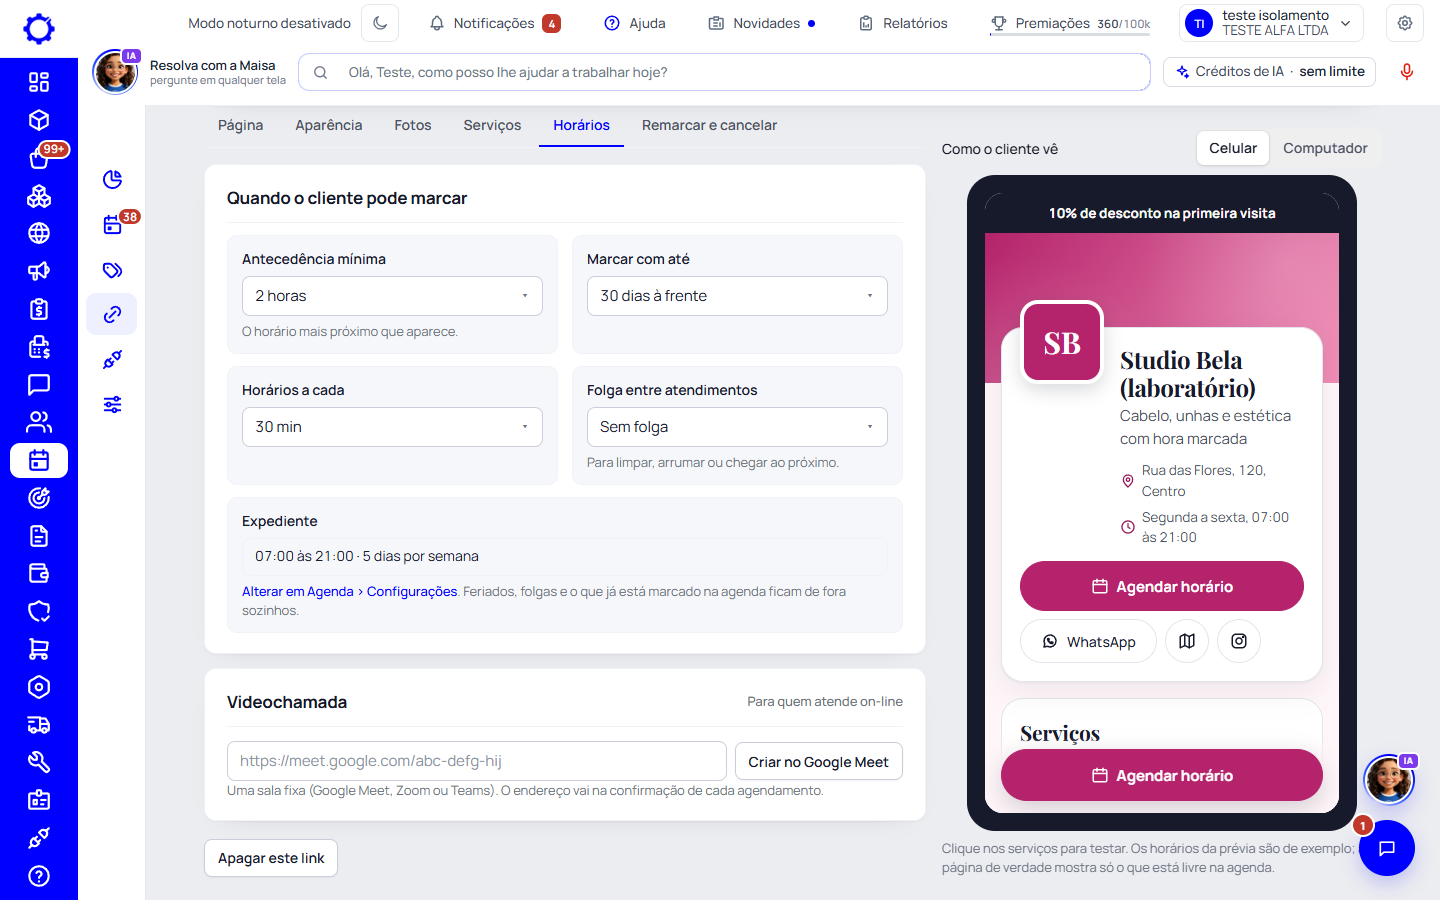The height and width of the screenshot is (900, 1440).
Task: Toggle night mode with the moon button
Action: pos(380,23)
